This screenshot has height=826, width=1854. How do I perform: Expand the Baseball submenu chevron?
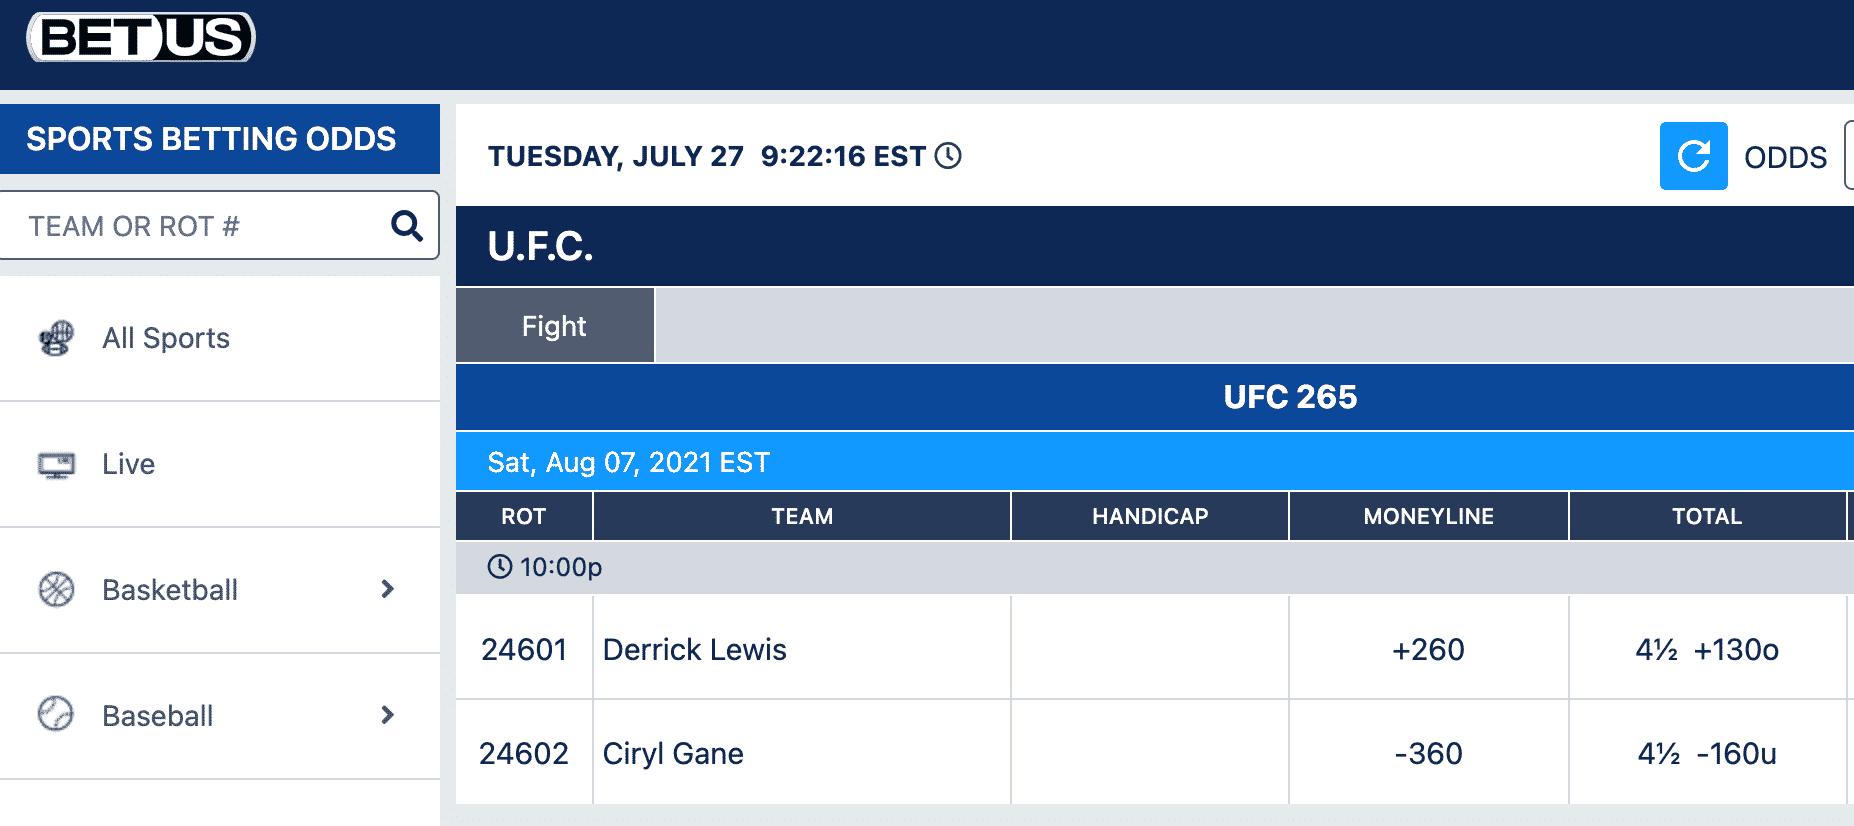388,715
